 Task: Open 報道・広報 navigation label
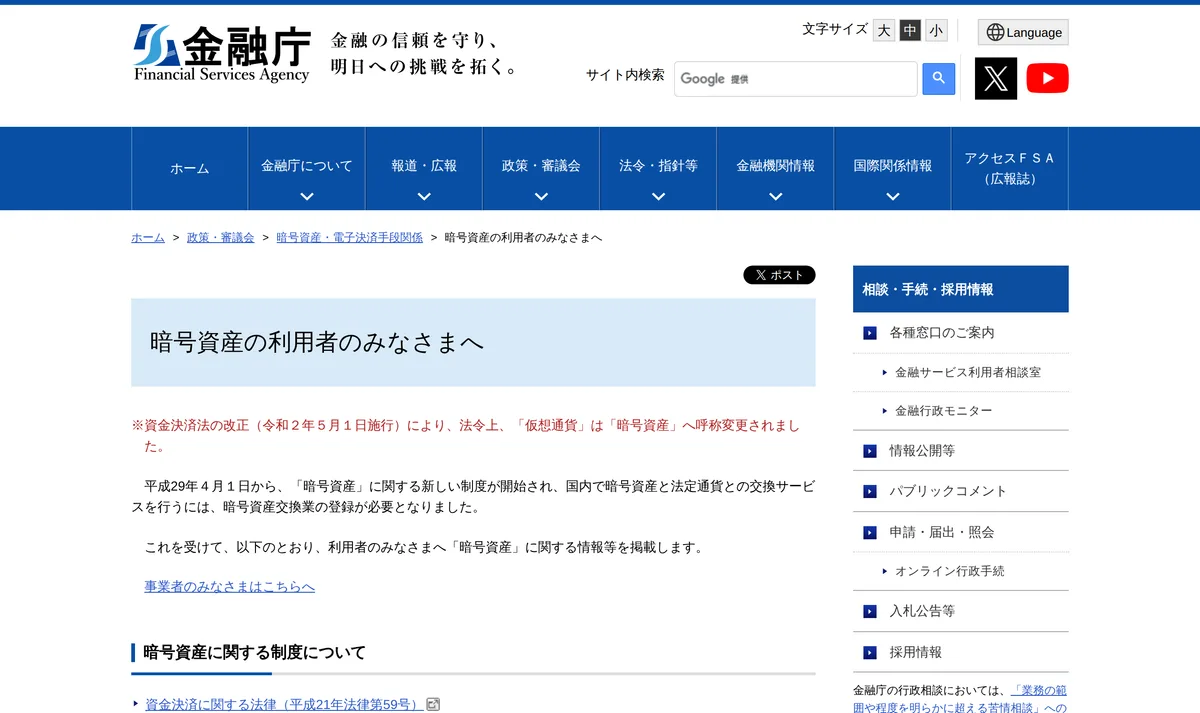coord(424,166)
